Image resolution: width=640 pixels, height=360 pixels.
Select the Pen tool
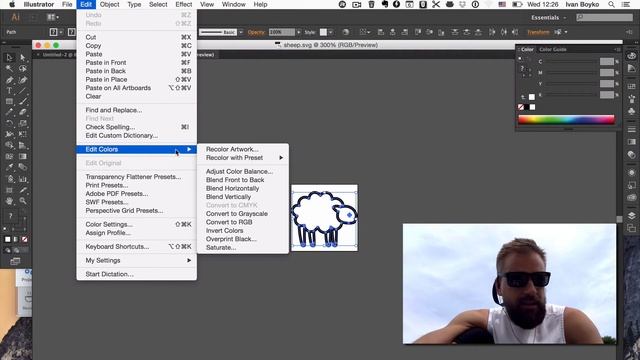coord(9,80)
